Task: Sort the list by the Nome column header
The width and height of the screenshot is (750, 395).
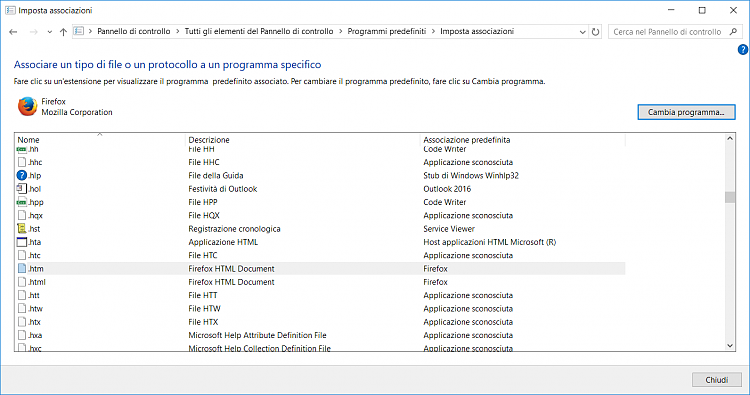Action: (99, 140)
